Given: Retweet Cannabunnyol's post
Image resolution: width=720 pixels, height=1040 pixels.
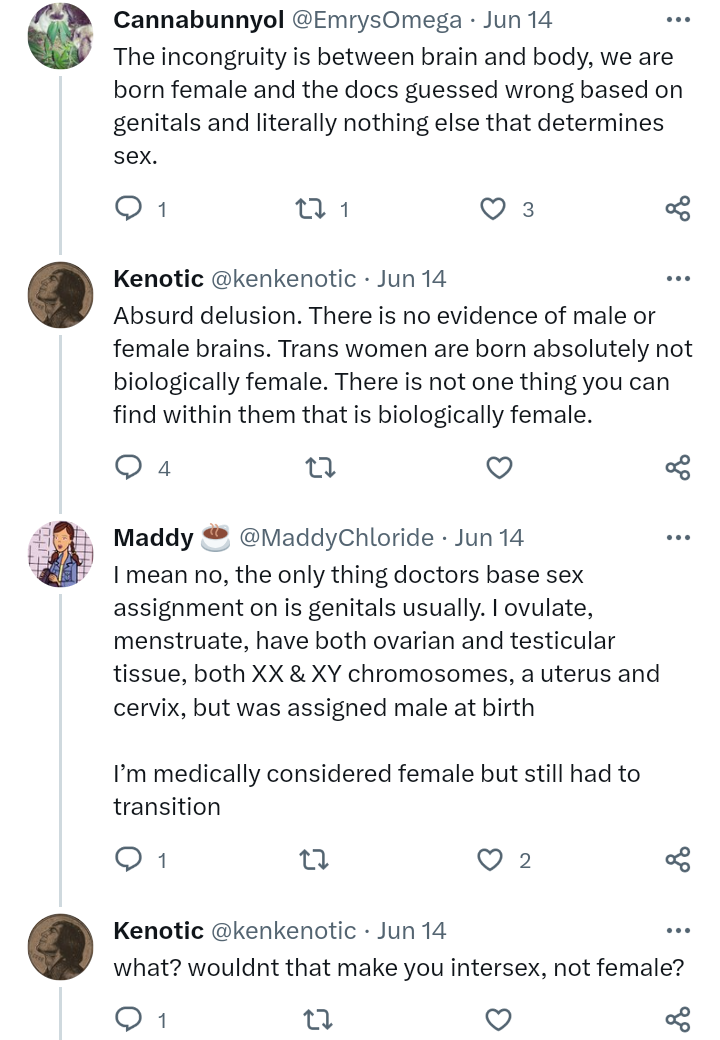Looking at the screenshot, I should (309, 208).
